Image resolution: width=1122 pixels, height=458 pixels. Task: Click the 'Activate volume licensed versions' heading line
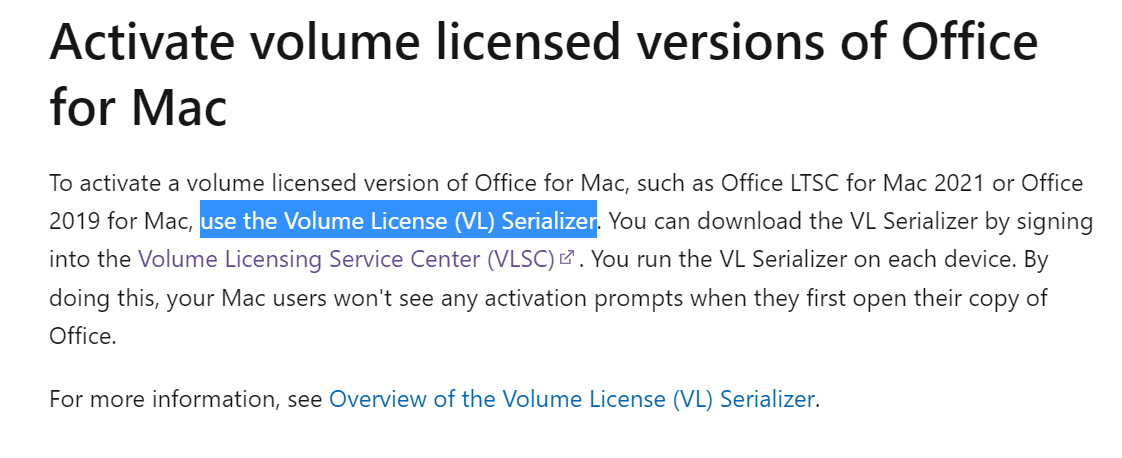click(543, 41)
